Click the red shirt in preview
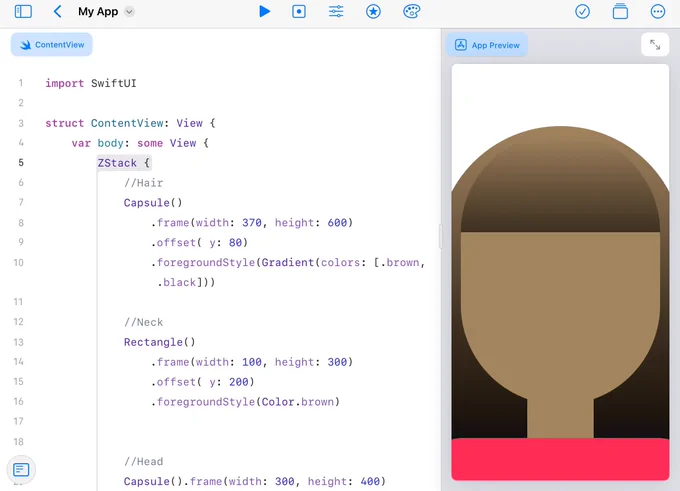680x491 pixels. click(560, 459)
